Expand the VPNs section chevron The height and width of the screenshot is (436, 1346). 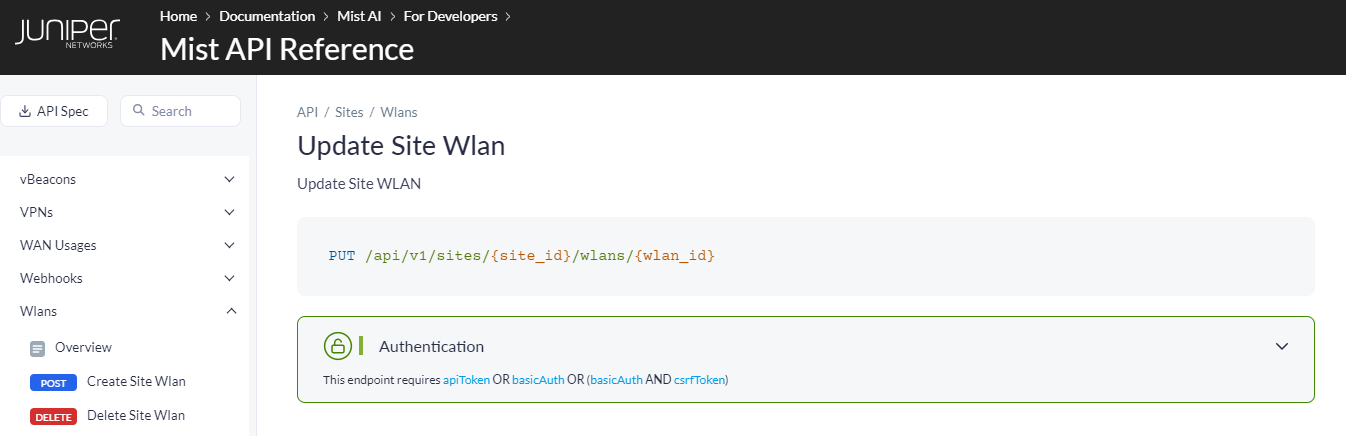229,213
